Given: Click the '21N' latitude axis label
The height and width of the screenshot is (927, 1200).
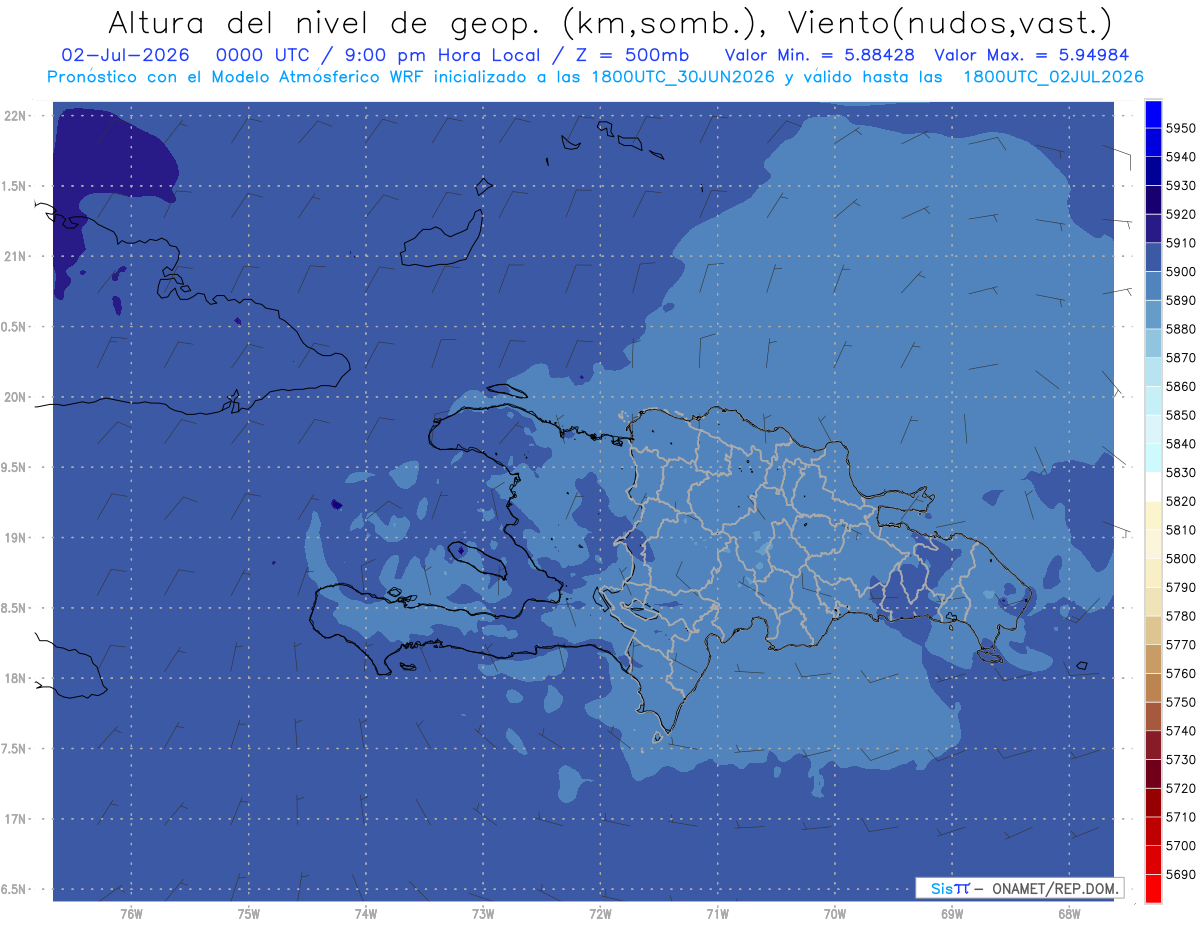Looking at the screenshot, I should (16, 257).
